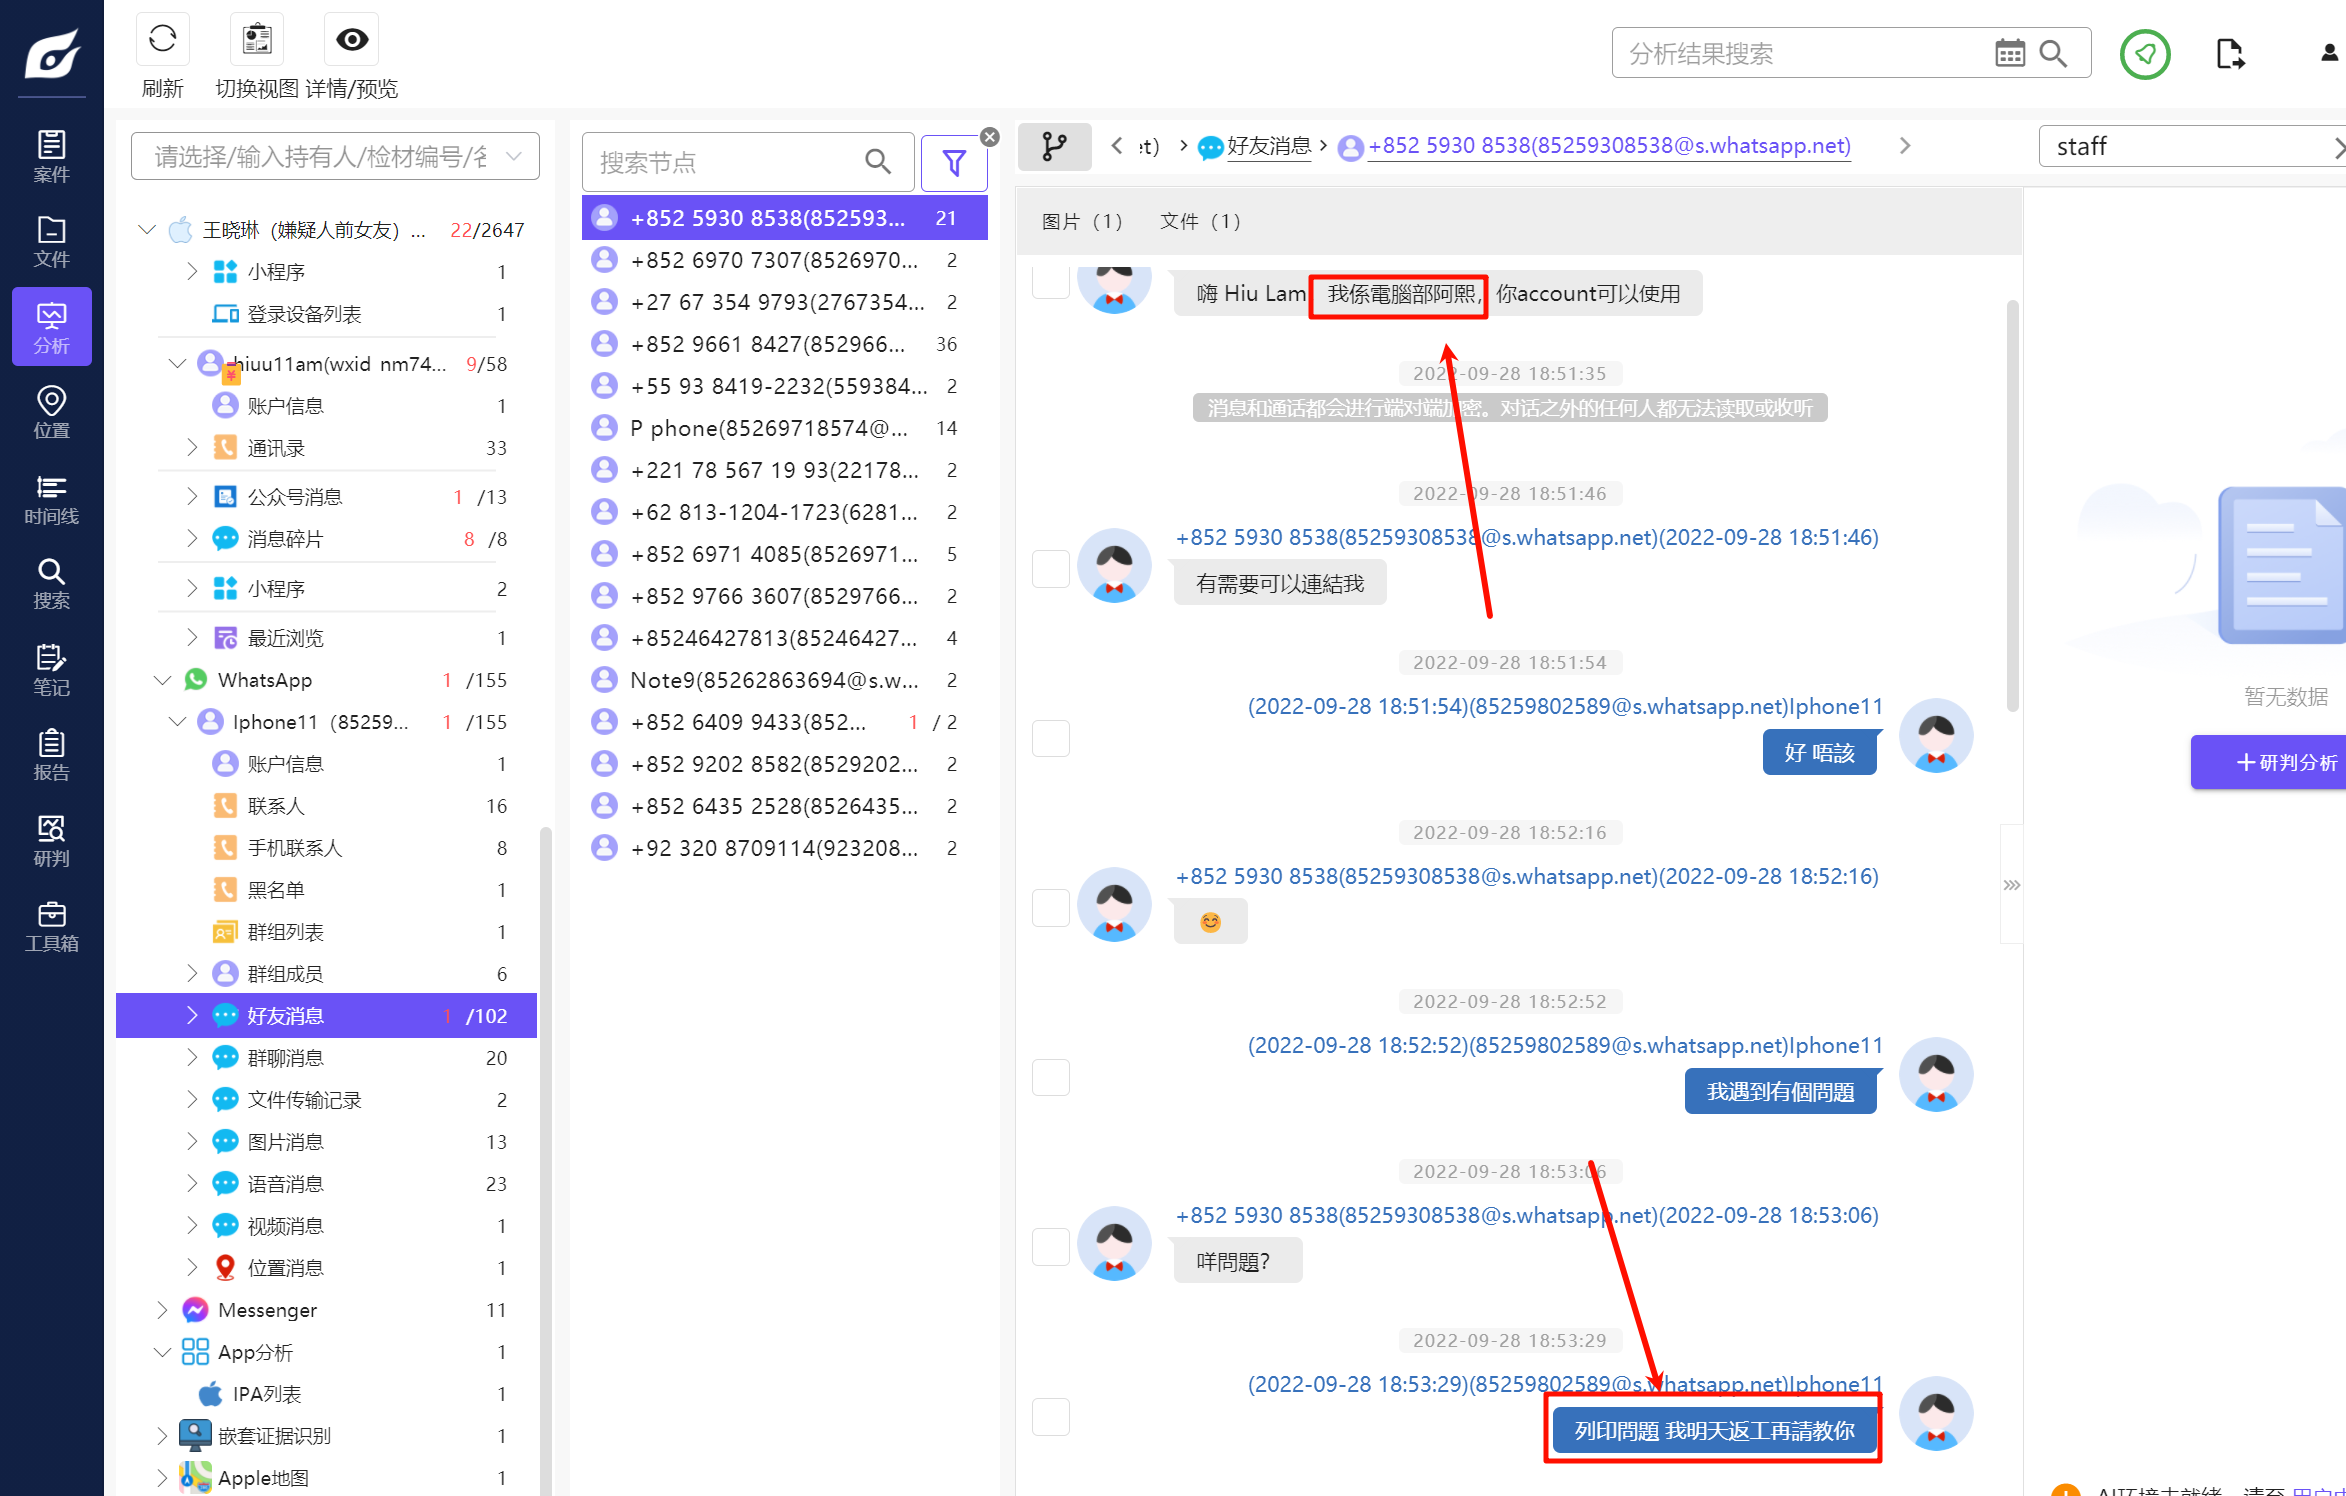Tick the checkbox beside 咩問題? message
Image resolution: width=2346 pixels, height=1496 pixels.
tap(1051, 1246)
